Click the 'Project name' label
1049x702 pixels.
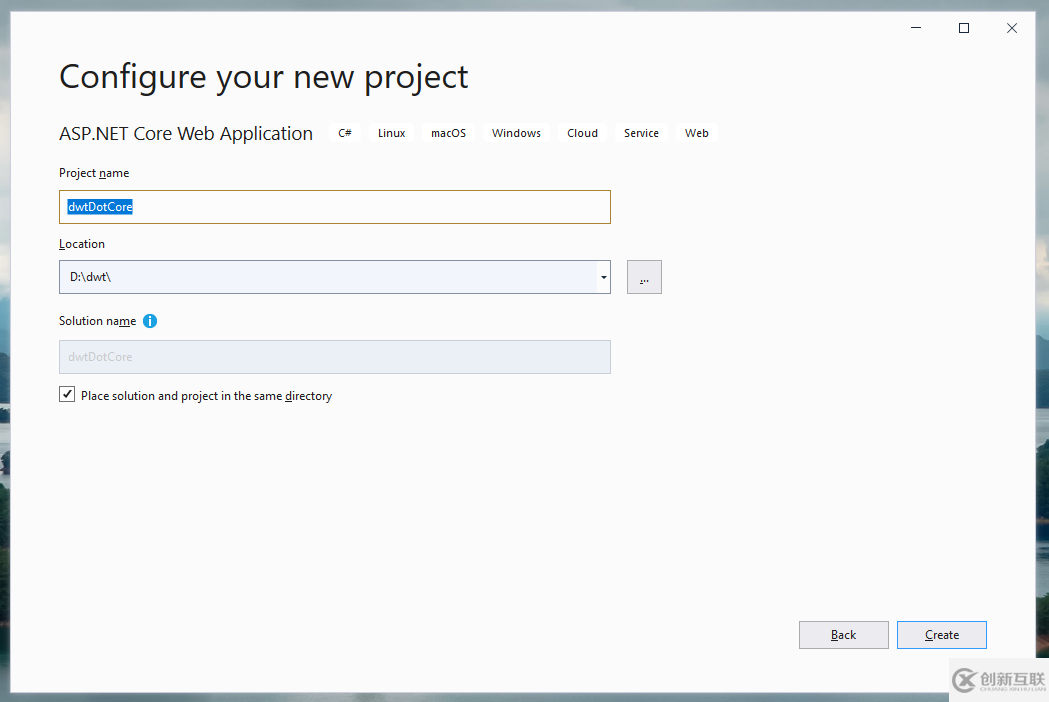(94, 173)
